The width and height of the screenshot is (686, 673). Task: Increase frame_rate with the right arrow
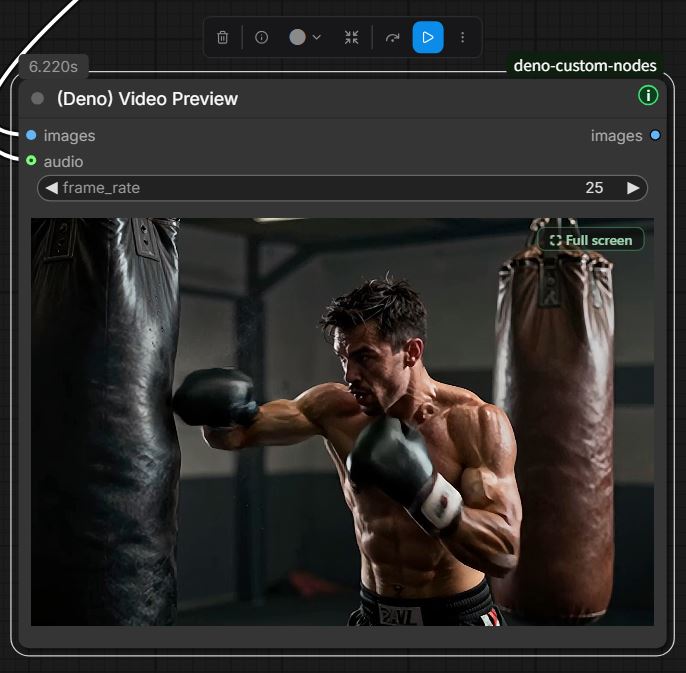click(x=633, y=188)
